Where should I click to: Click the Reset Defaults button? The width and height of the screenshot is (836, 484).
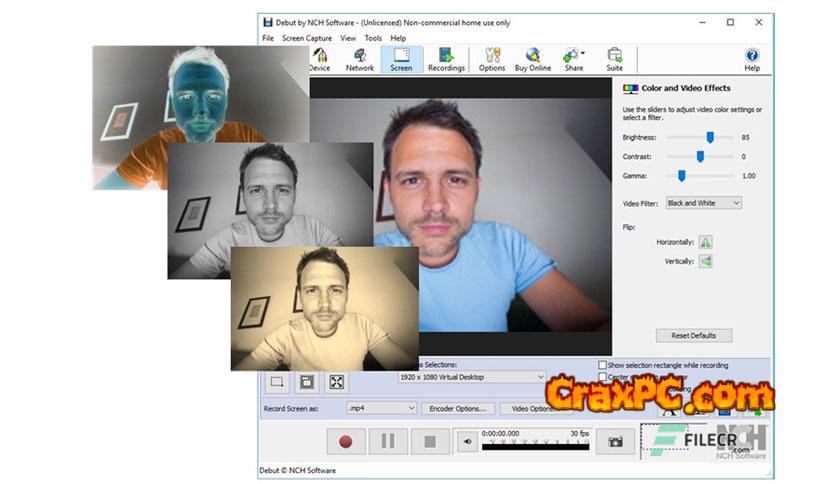[694, 335]
